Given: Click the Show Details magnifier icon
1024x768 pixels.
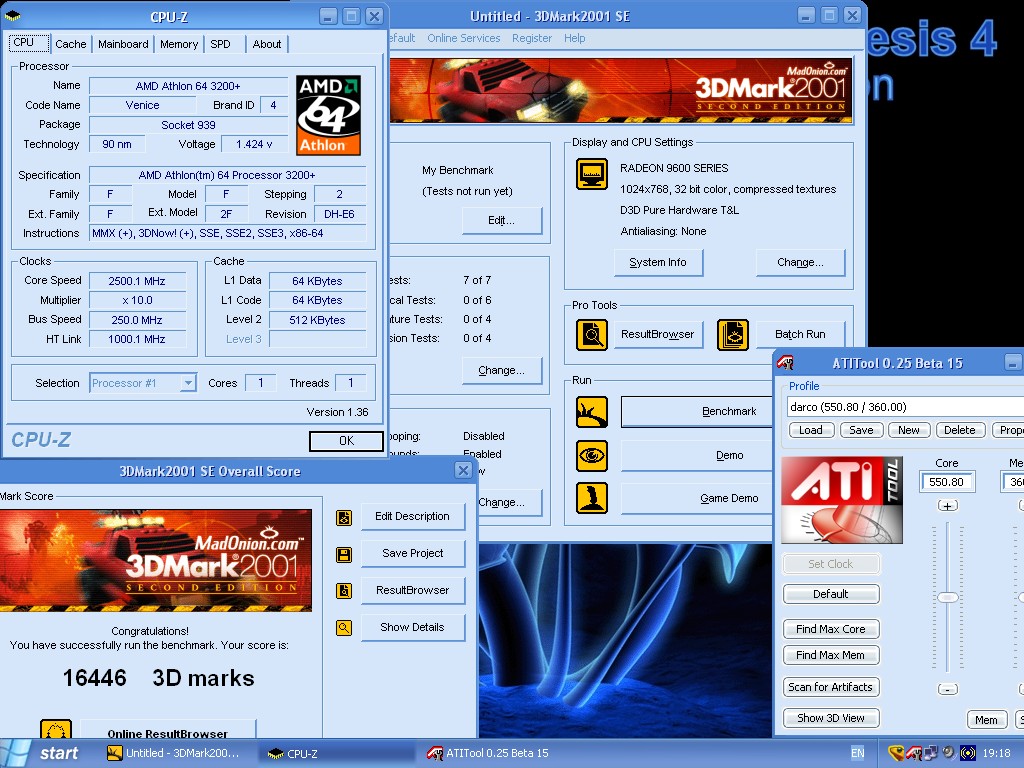Looking at the screenshot, I should 344,628.
